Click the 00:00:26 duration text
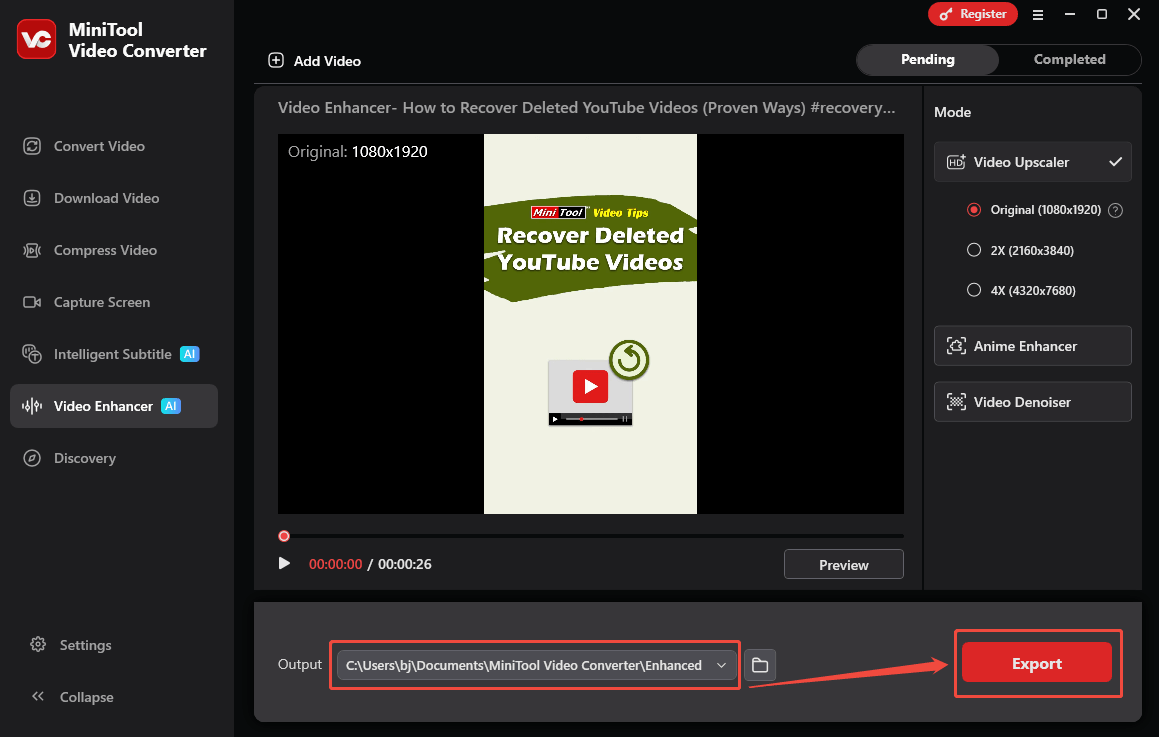 (x=405, y=564)
